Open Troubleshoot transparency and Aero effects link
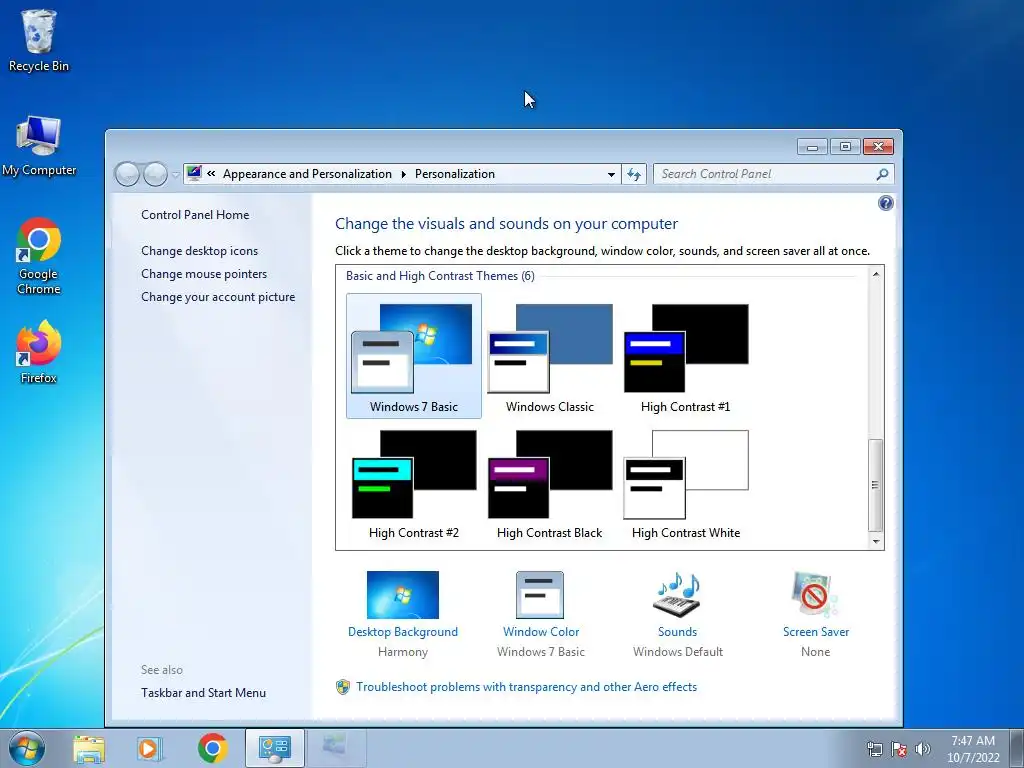This screenshot has height=768, width=1024. (526, 687)
